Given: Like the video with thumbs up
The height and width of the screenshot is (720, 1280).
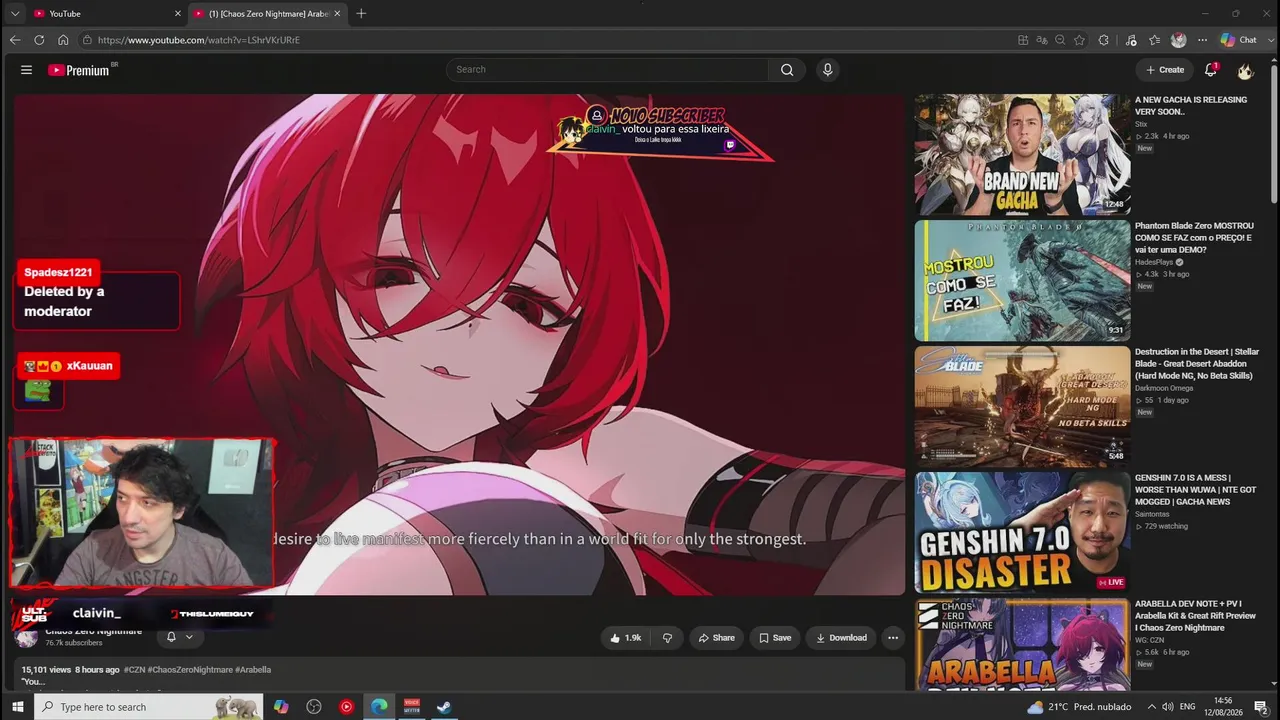Looking at the screenshot, I should (x=626, y=638).
